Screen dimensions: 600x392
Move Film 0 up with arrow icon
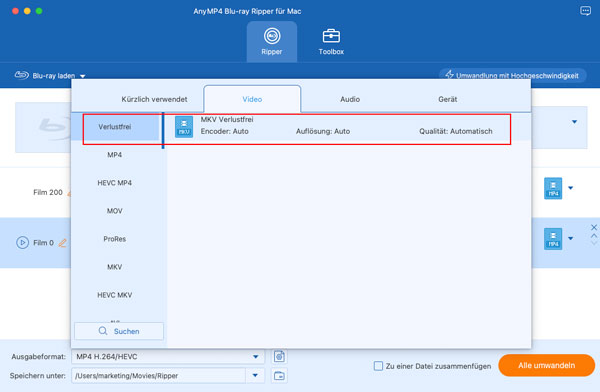594,236
